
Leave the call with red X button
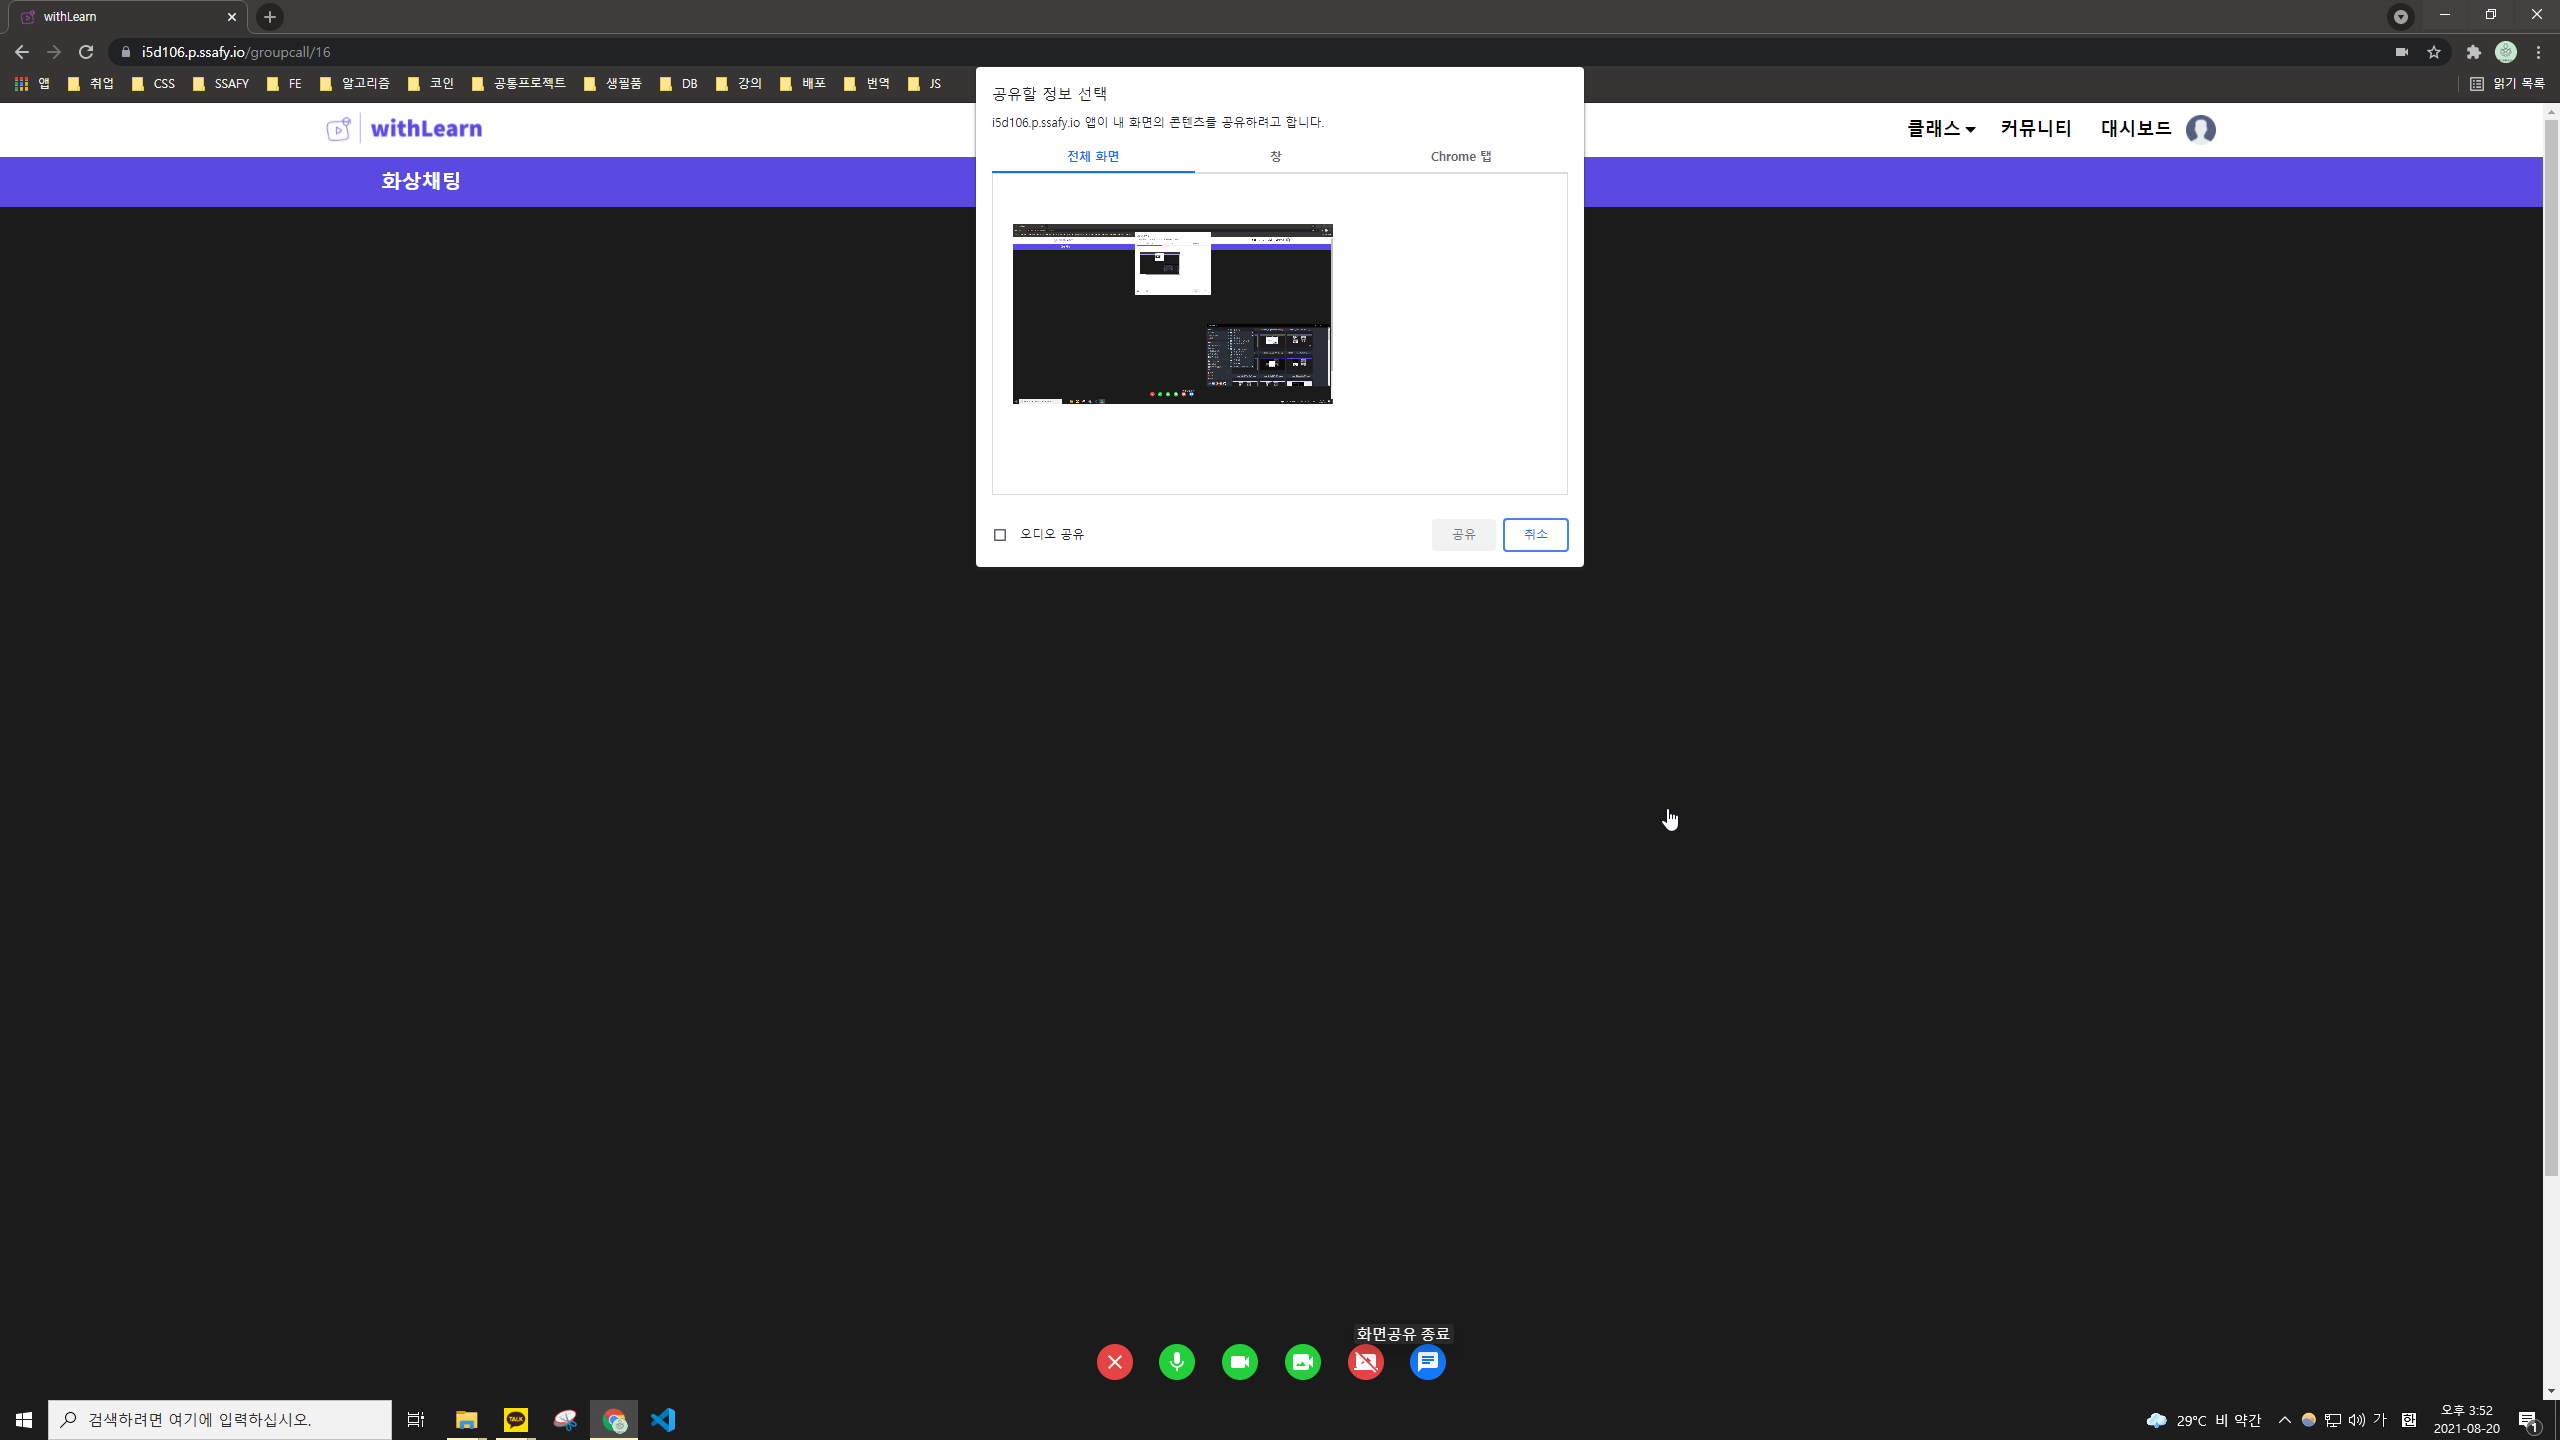(x=1114, y=1362)
